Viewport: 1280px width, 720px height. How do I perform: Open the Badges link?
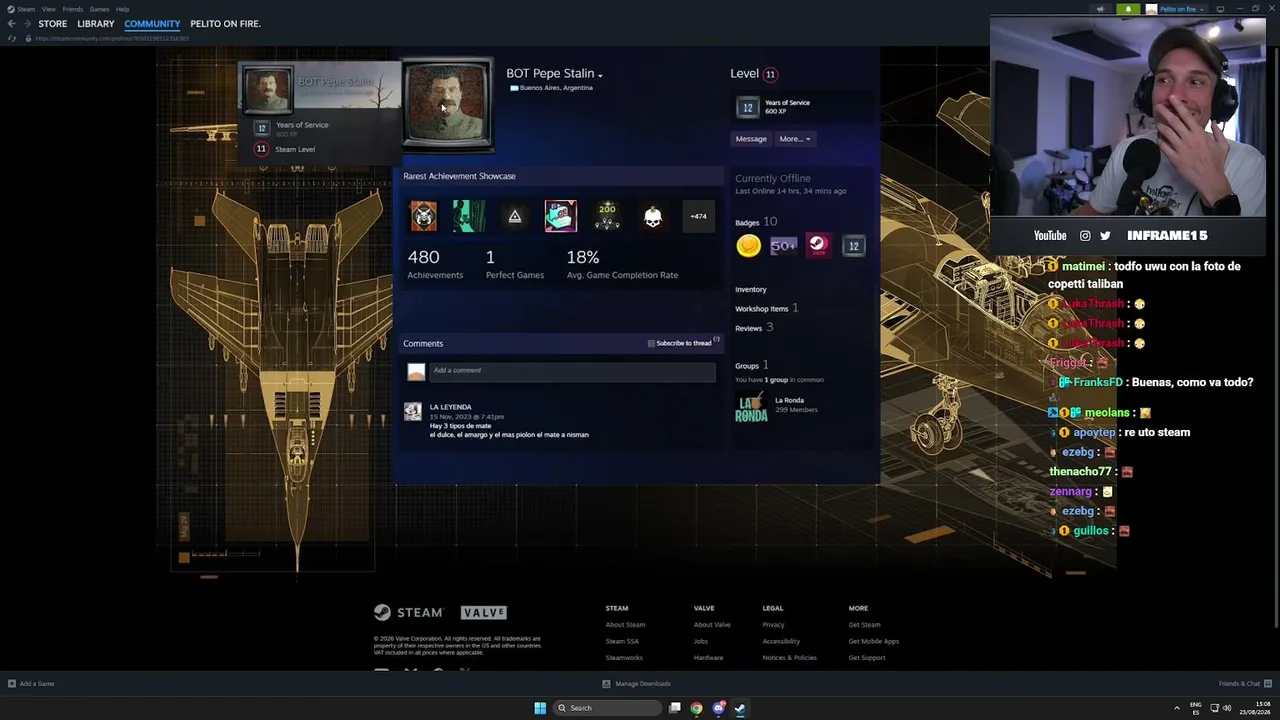(747, 223)
